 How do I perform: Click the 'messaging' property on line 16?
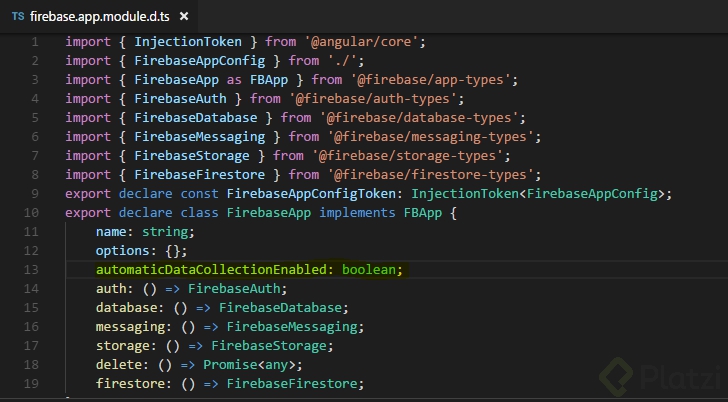pos(130,327)
